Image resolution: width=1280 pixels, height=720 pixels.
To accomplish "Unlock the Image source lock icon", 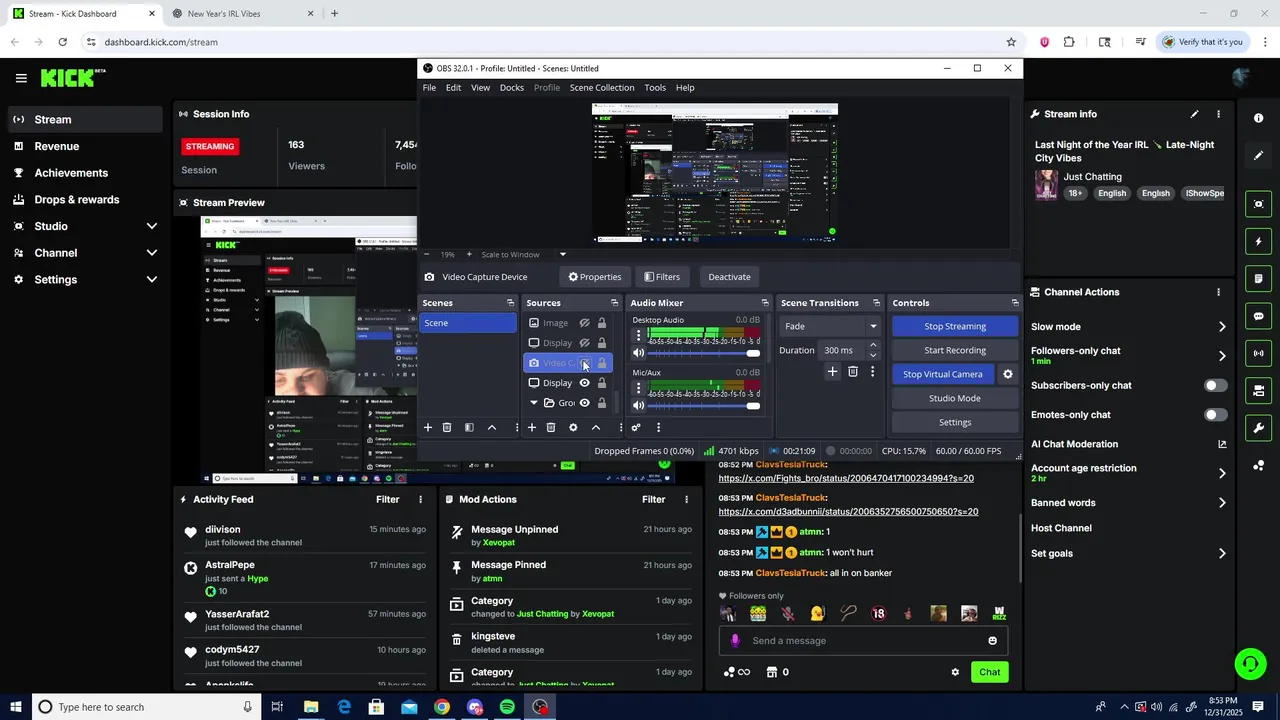I will [602, 323].
